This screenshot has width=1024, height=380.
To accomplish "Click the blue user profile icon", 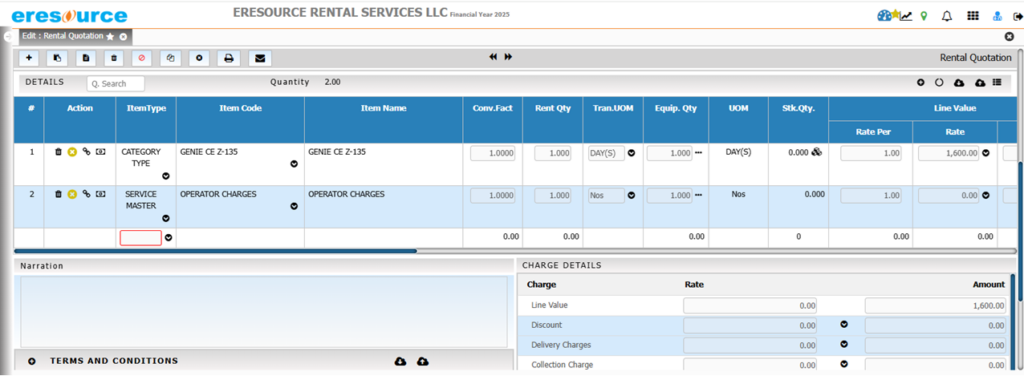I will (x=997, y=16).
